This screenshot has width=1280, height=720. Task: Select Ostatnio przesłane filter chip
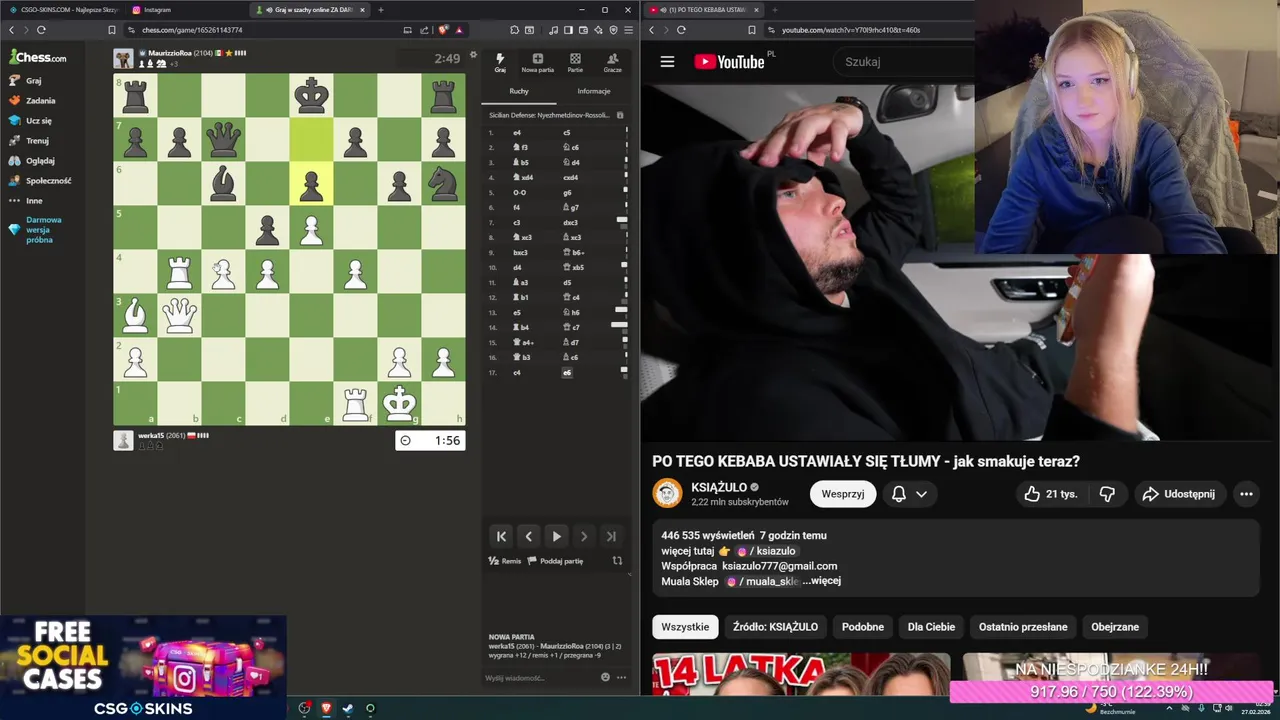pyautogui.click(x=1023, y=627)
